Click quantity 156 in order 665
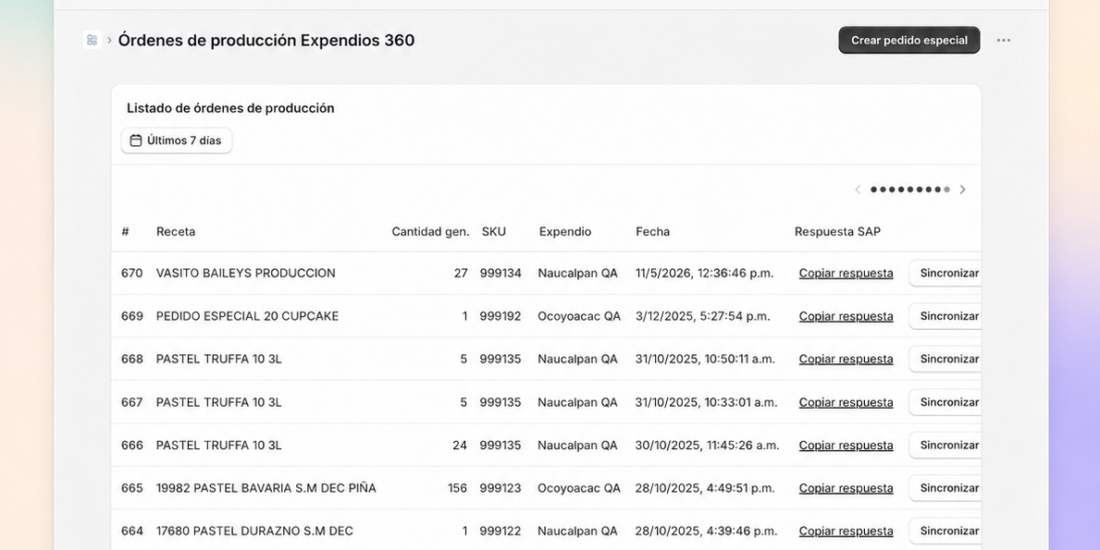Image resolution: width=1100 pixels, height=550 pixels. 457,488
